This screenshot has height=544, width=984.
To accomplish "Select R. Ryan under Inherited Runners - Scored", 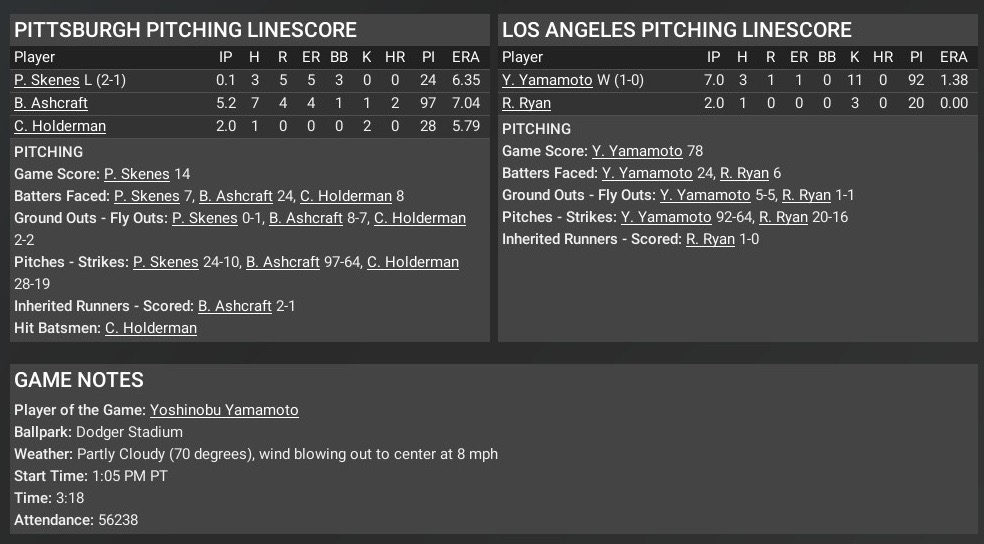I will point(710,240).
